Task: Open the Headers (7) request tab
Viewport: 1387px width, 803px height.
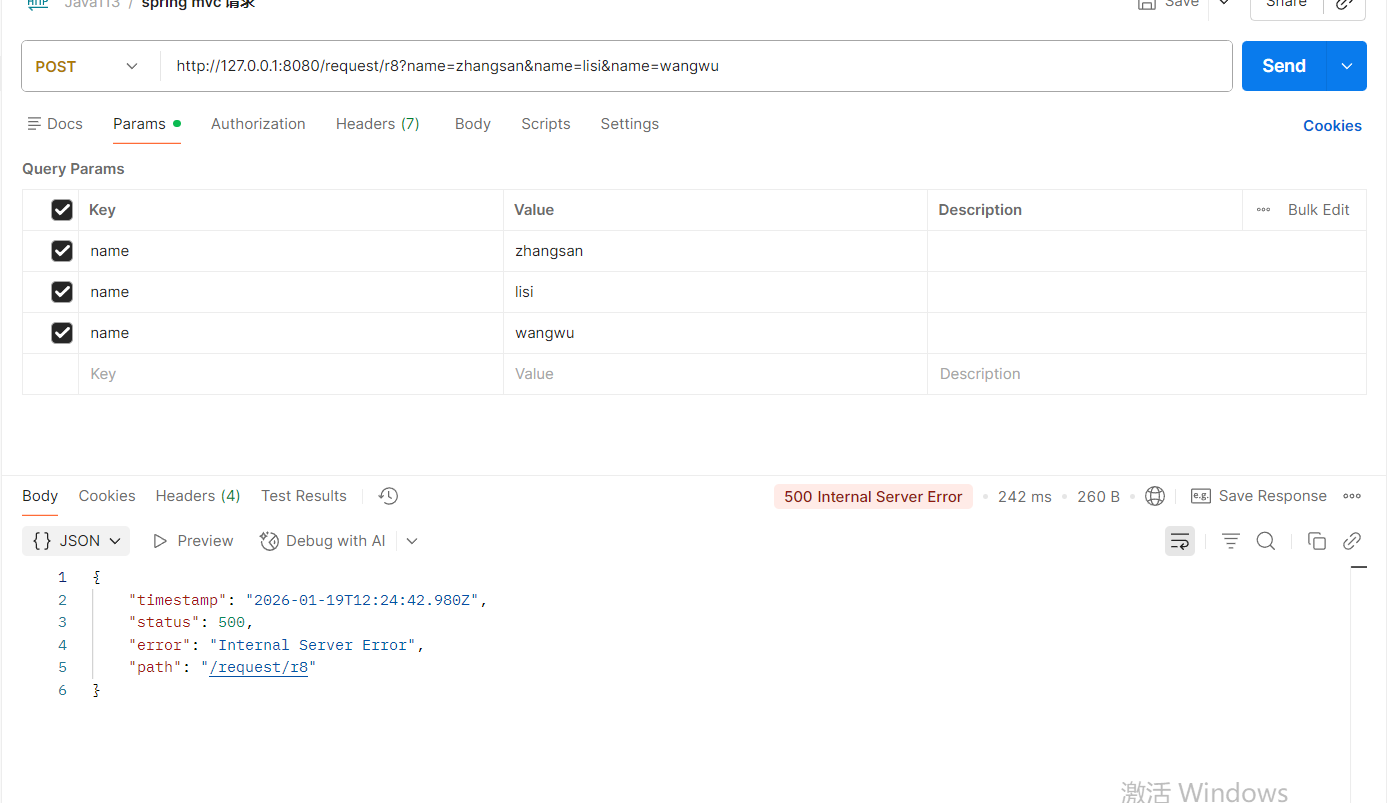Action: point(377,124)
